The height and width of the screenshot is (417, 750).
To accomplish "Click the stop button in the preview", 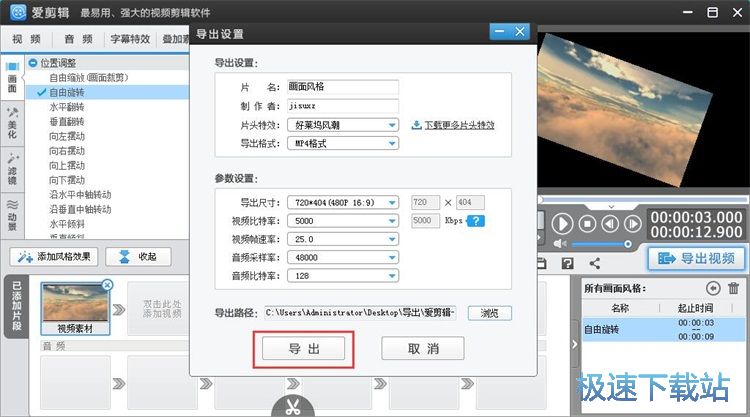I will pyautogui.click(x=587, y=223).
